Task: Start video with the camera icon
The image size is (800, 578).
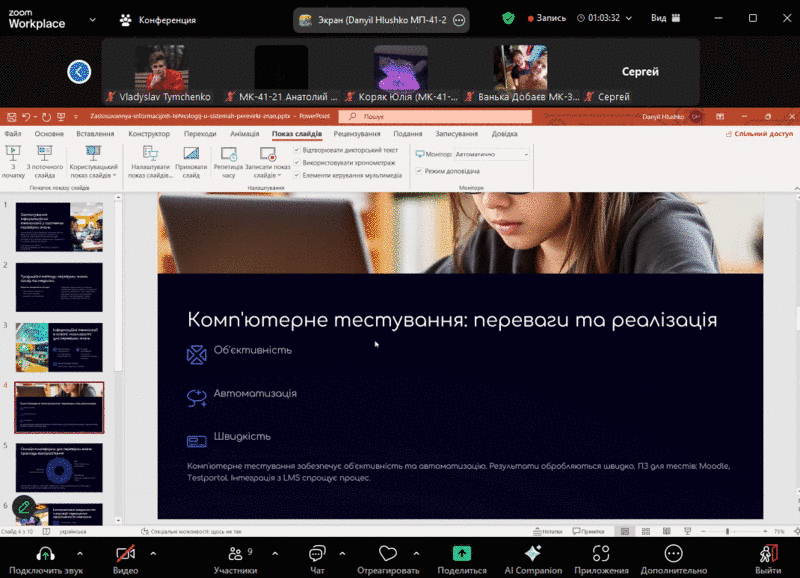Action: coord(125,552)
